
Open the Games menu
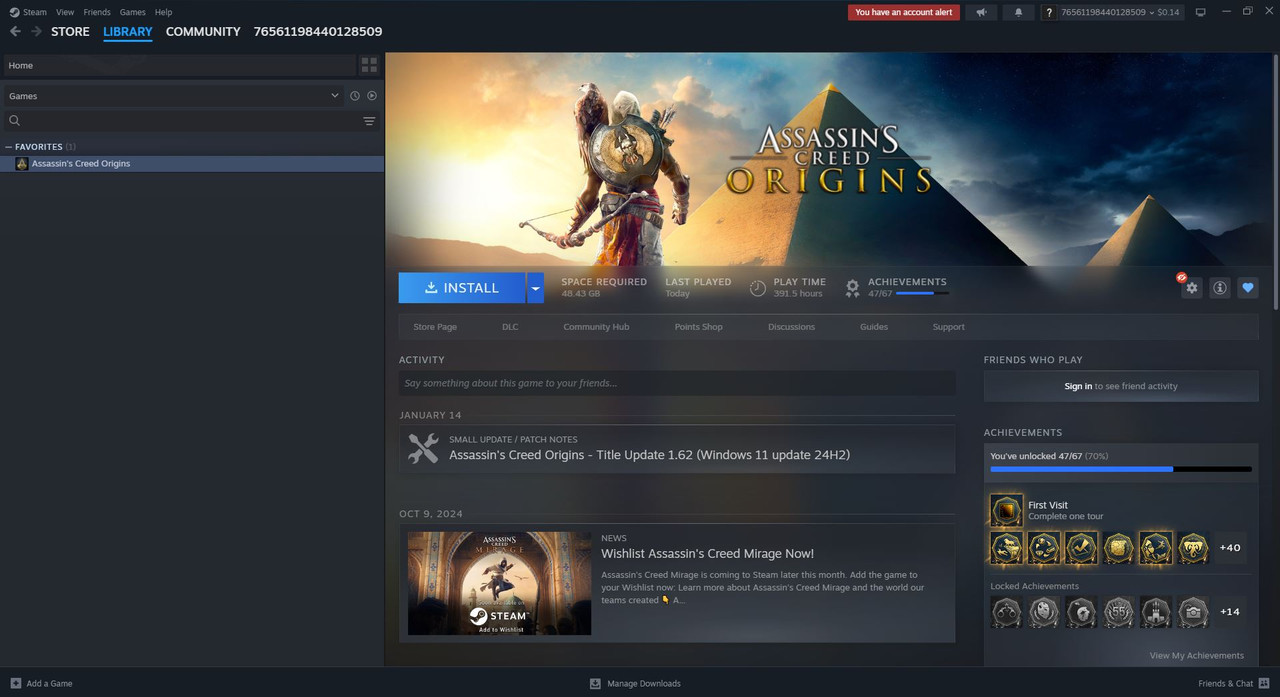[133, 12]
